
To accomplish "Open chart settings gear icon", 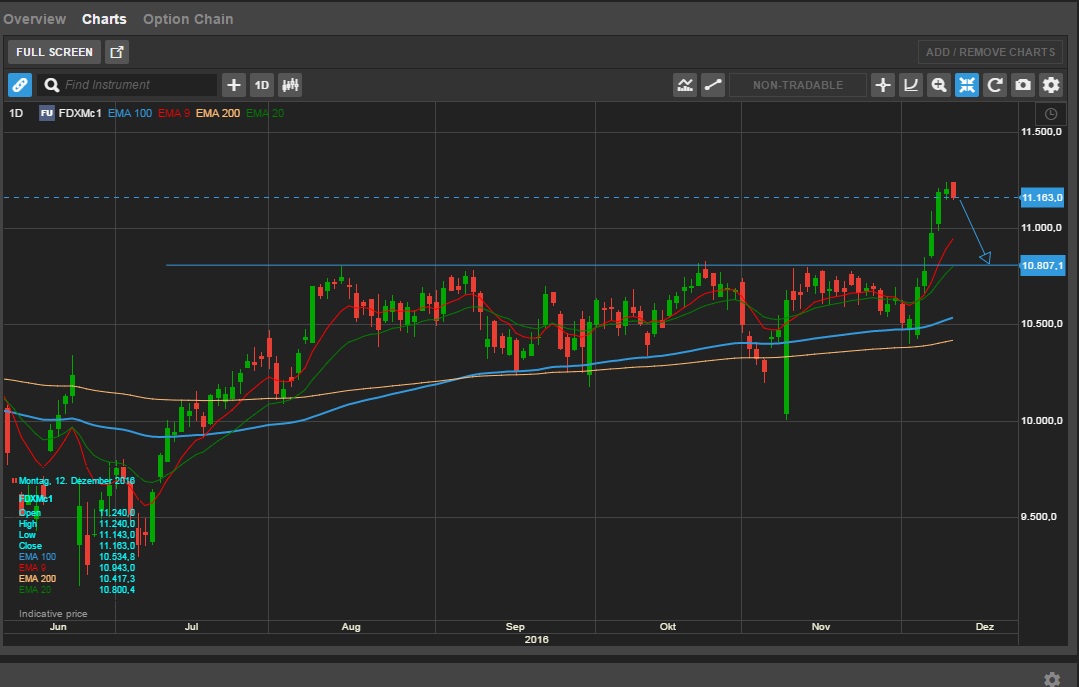I will tap(1050, 85).
